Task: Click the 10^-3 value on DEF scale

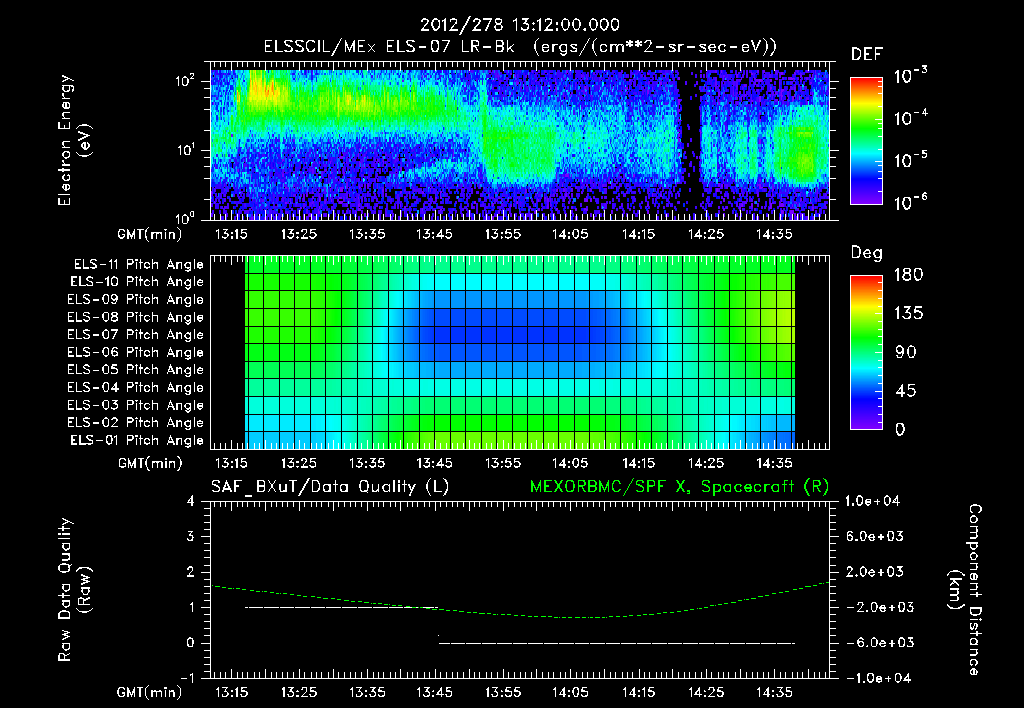Action: [910, 75]
